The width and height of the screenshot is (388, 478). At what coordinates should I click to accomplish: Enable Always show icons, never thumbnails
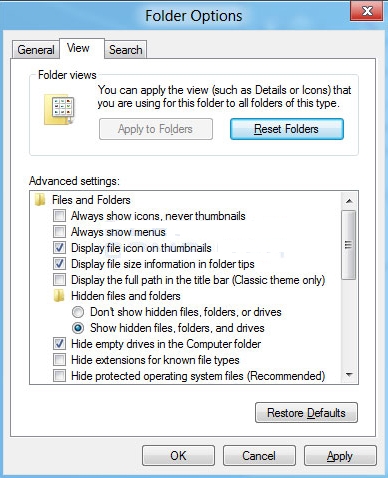tap(59, 216)
